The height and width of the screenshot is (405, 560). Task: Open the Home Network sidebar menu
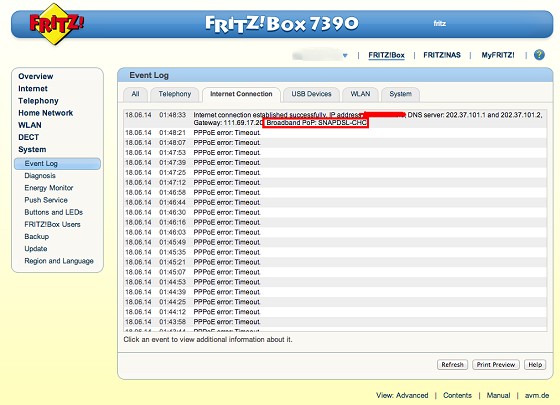pos(45,113)
